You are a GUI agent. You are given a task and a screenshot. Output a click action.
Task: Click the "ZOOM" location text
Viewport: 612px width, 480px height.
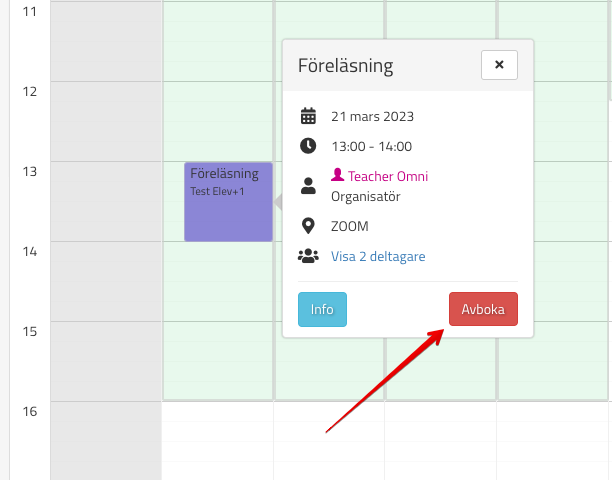pos(350,226)
